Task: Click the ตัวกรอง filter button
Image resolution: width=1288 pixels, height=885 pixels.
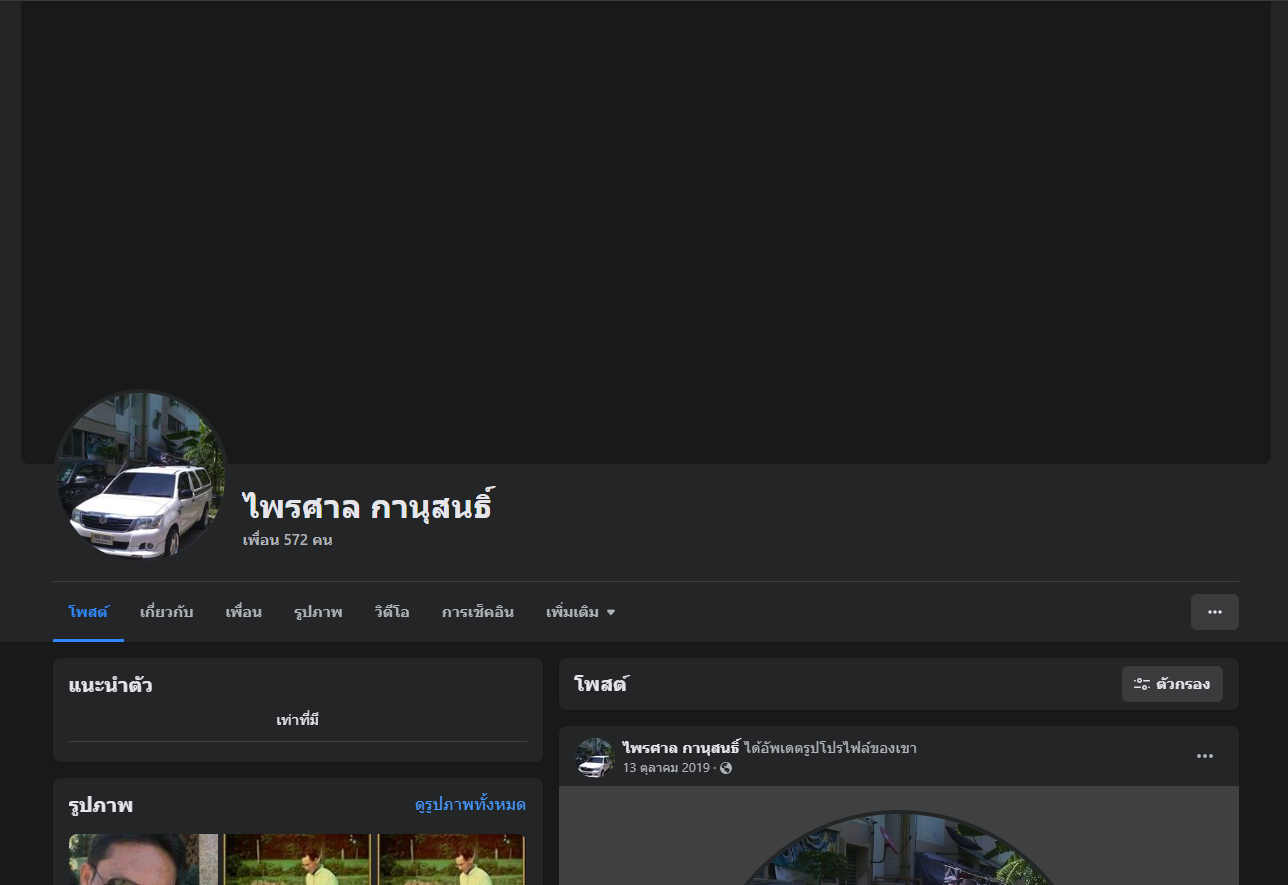Action: pyautogui.click(x=1172, y=684)
